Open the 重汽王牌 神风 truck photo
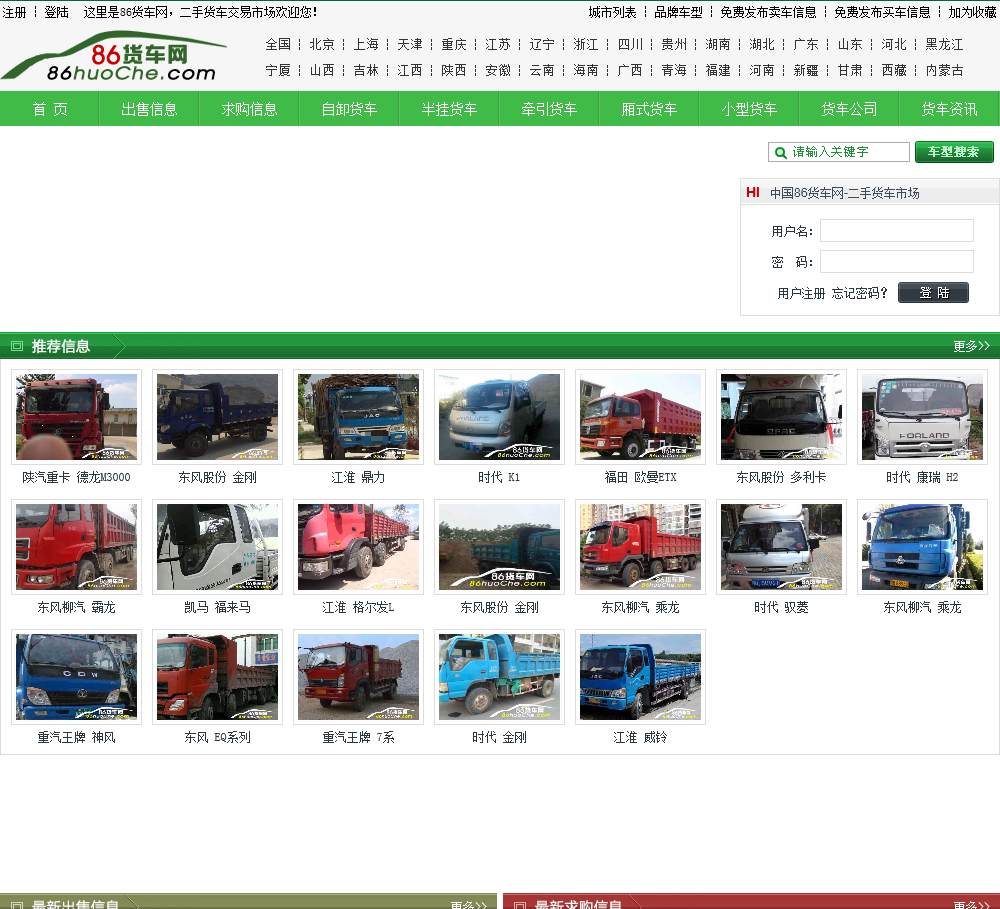The width and height of the screenshot is (1000, 909). point(77,677)
